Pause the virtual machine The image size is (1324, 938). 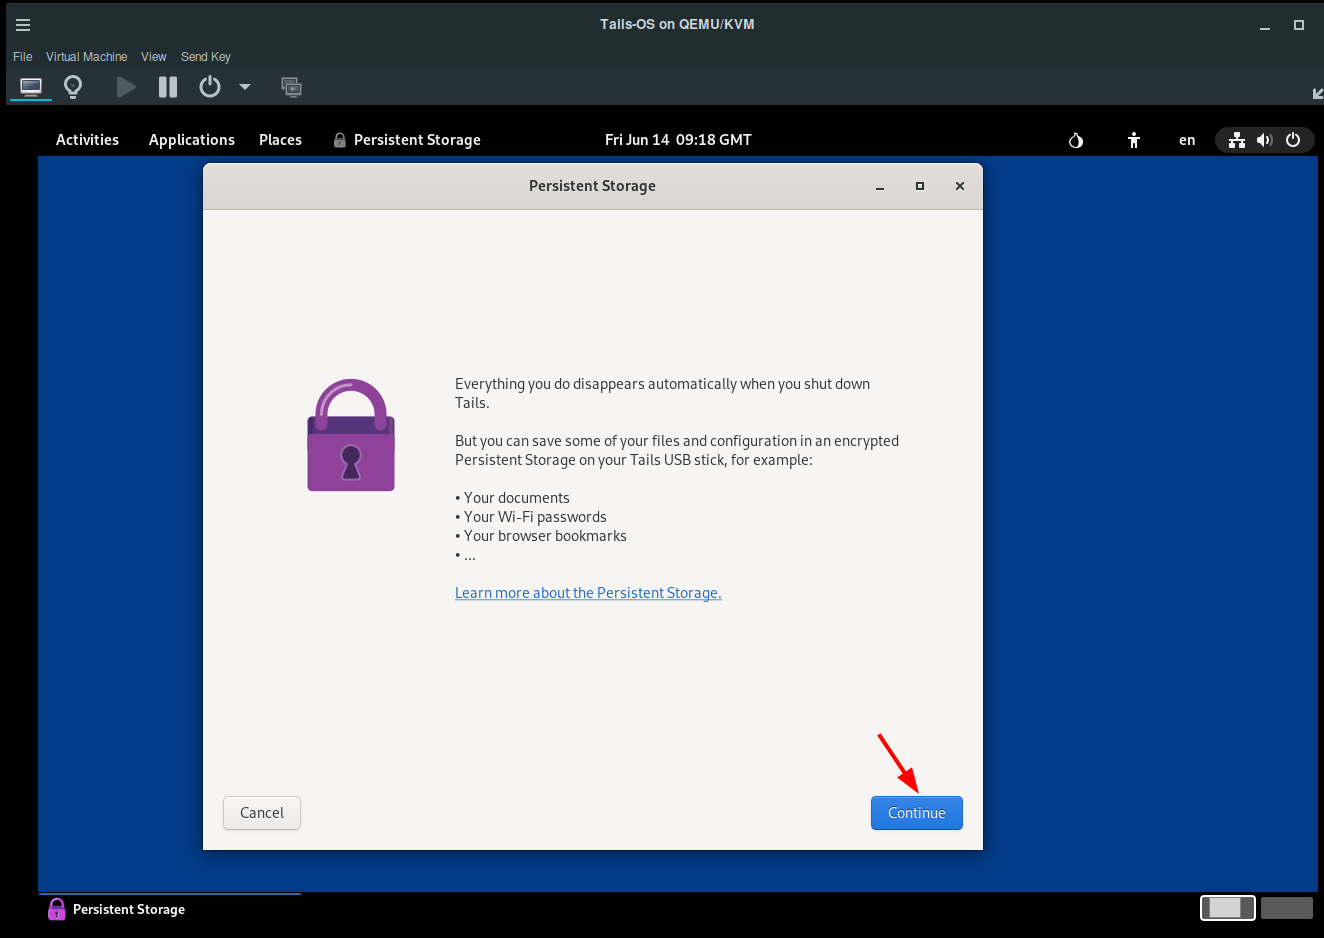[168, 87]
